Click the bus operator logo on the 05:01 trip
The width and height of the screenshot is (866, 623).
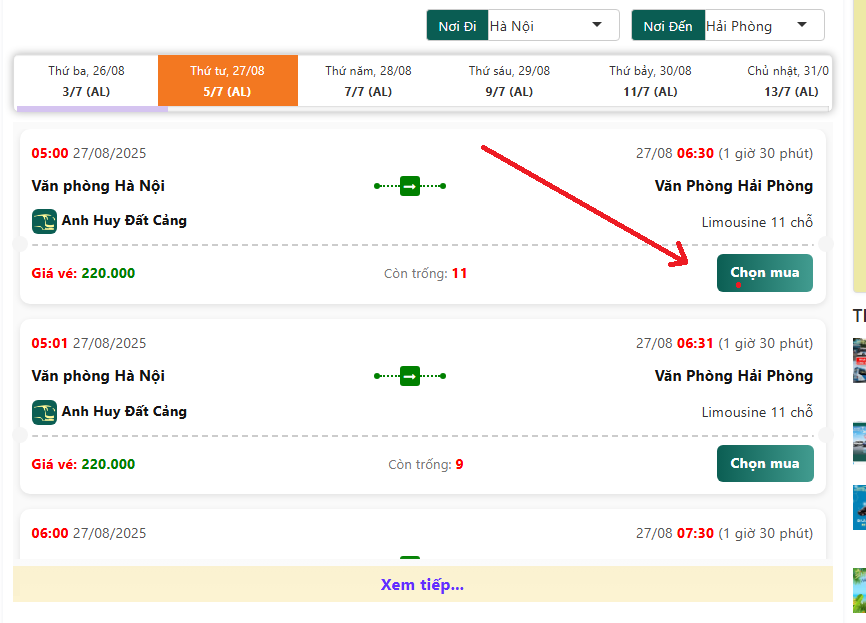44,411
